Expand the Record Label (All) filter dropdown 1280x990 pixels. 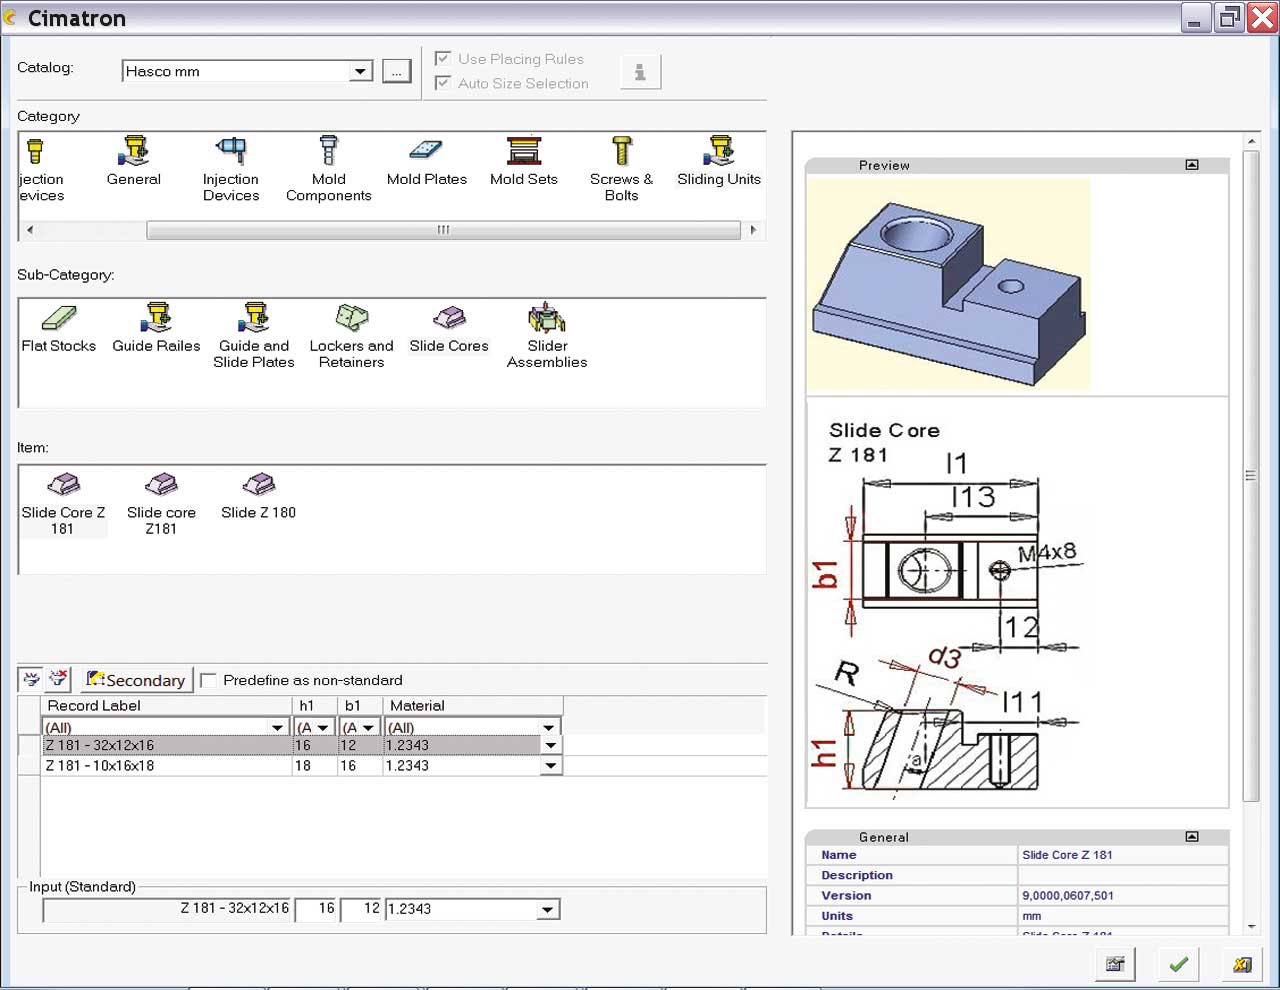(278, 728)
